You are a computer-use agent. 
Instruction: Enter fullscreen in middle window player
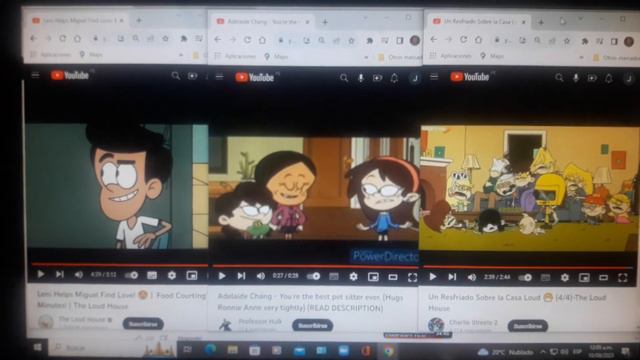tap(413, 278)
